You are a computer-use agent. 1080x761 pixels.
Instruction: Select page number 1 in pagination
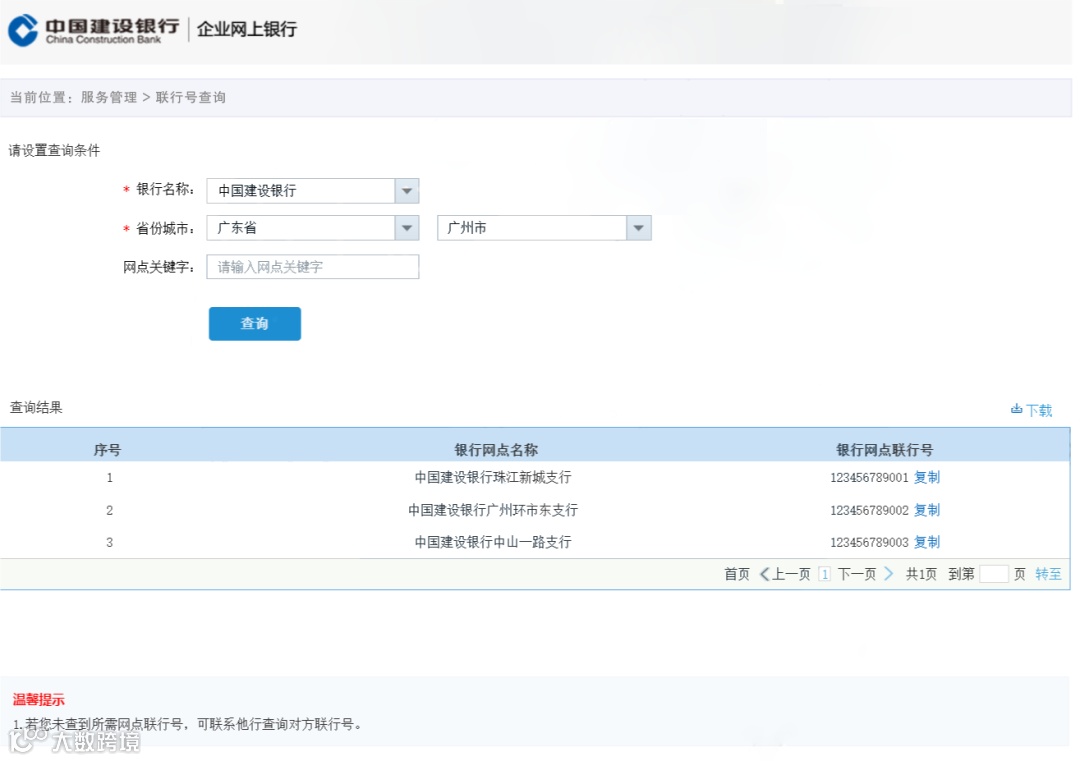[x=824, y=574]
